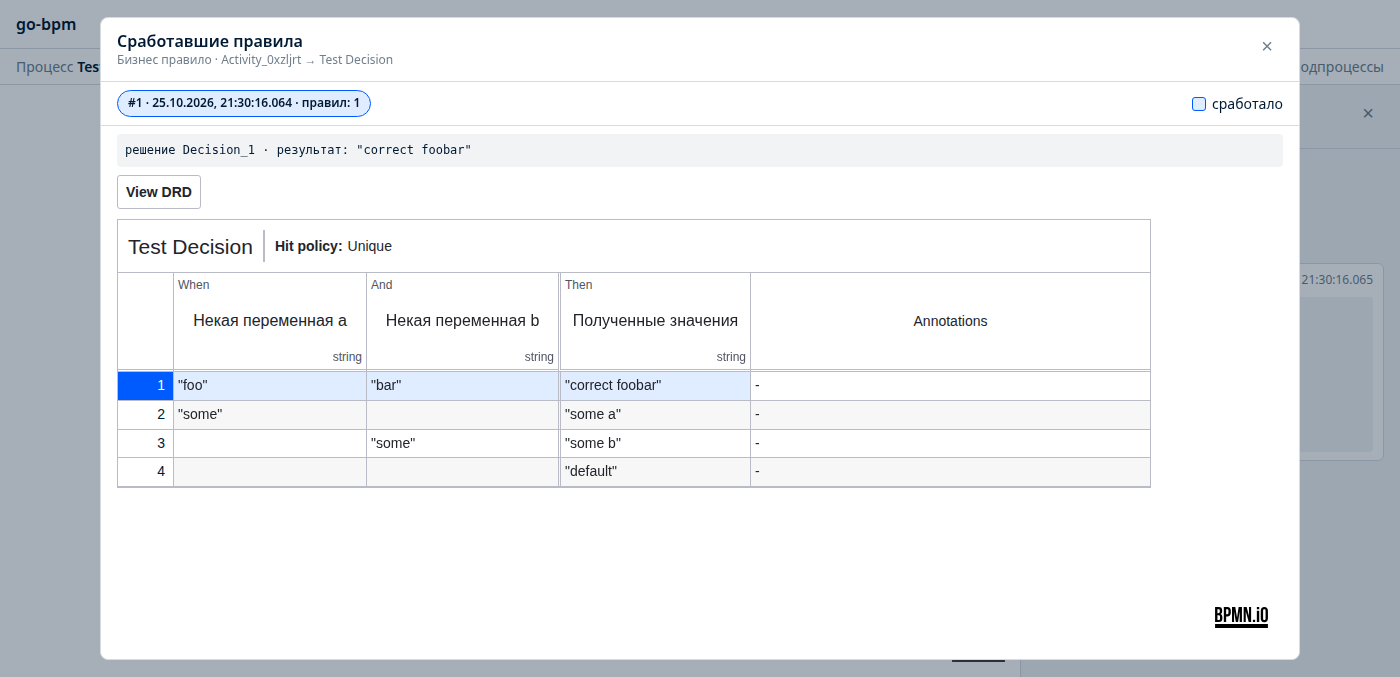Viewport: 1400px width, 677px height.
Task: Click the Hit policy Unique label
Action: [x=333, y=246]
